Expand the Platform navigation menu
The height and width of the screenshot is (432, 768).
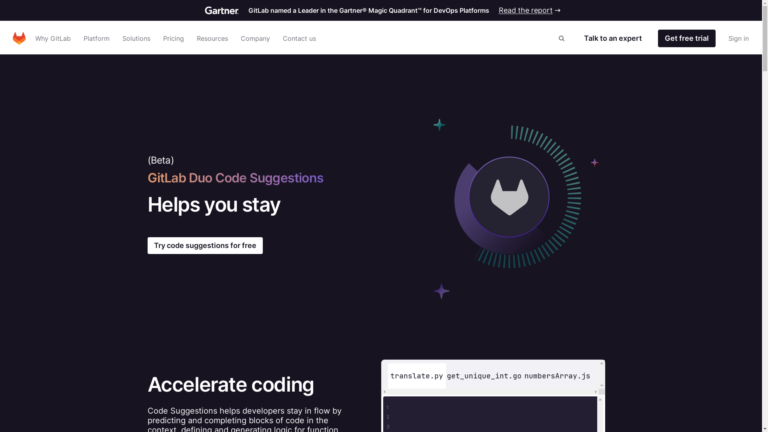[96, 38]
